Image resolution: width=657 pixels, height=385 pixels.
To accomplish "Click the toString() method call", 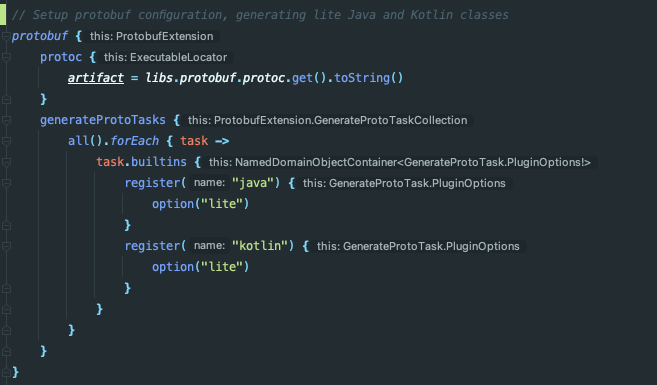I will [x=368, y=78].
